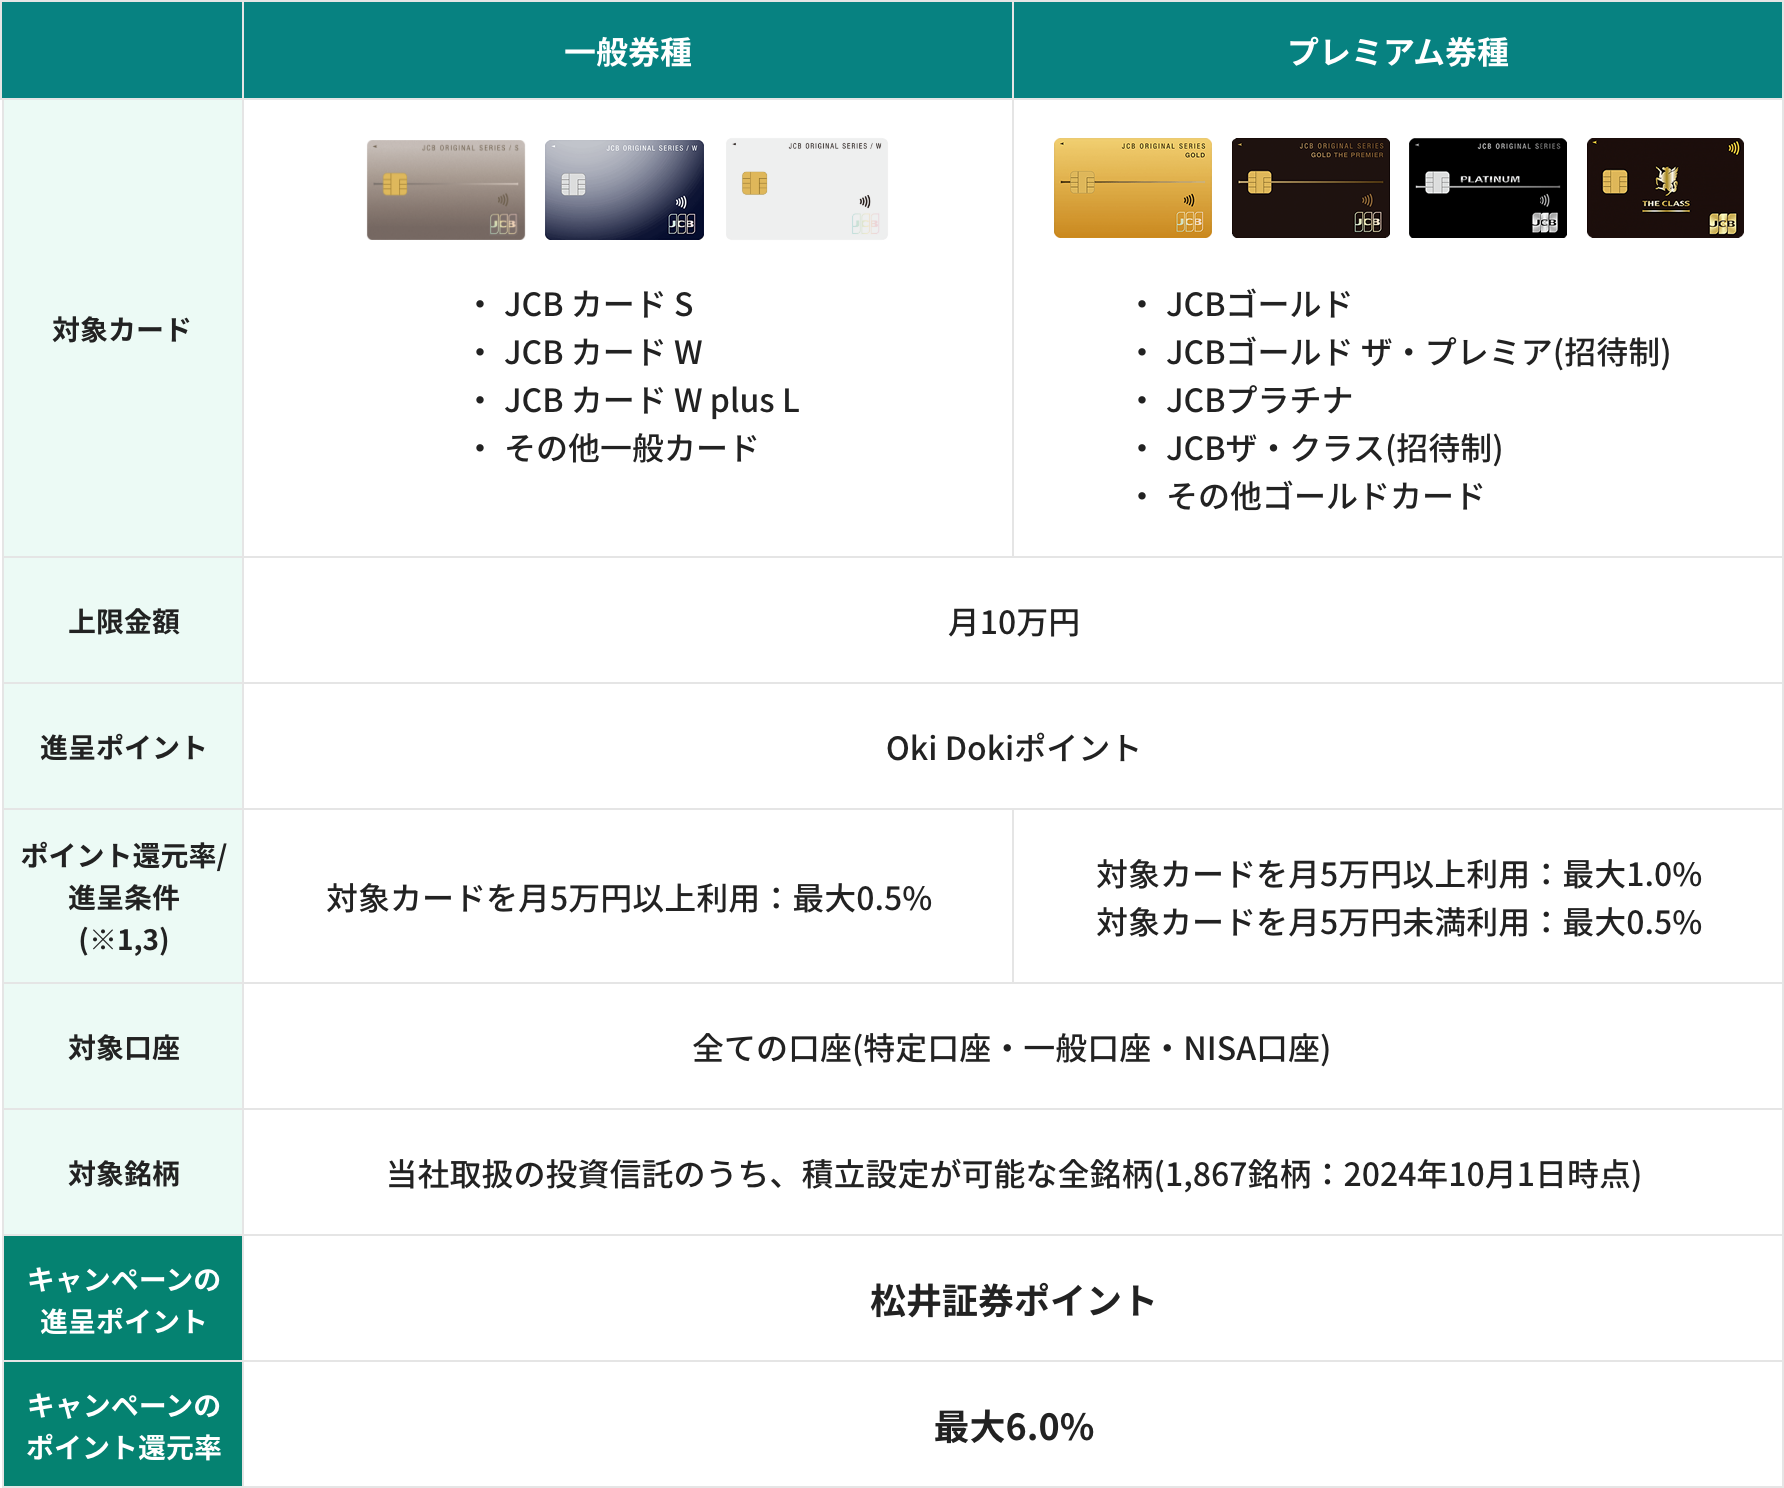Click the white JCB Card W plus L image

tap(806, 189)
